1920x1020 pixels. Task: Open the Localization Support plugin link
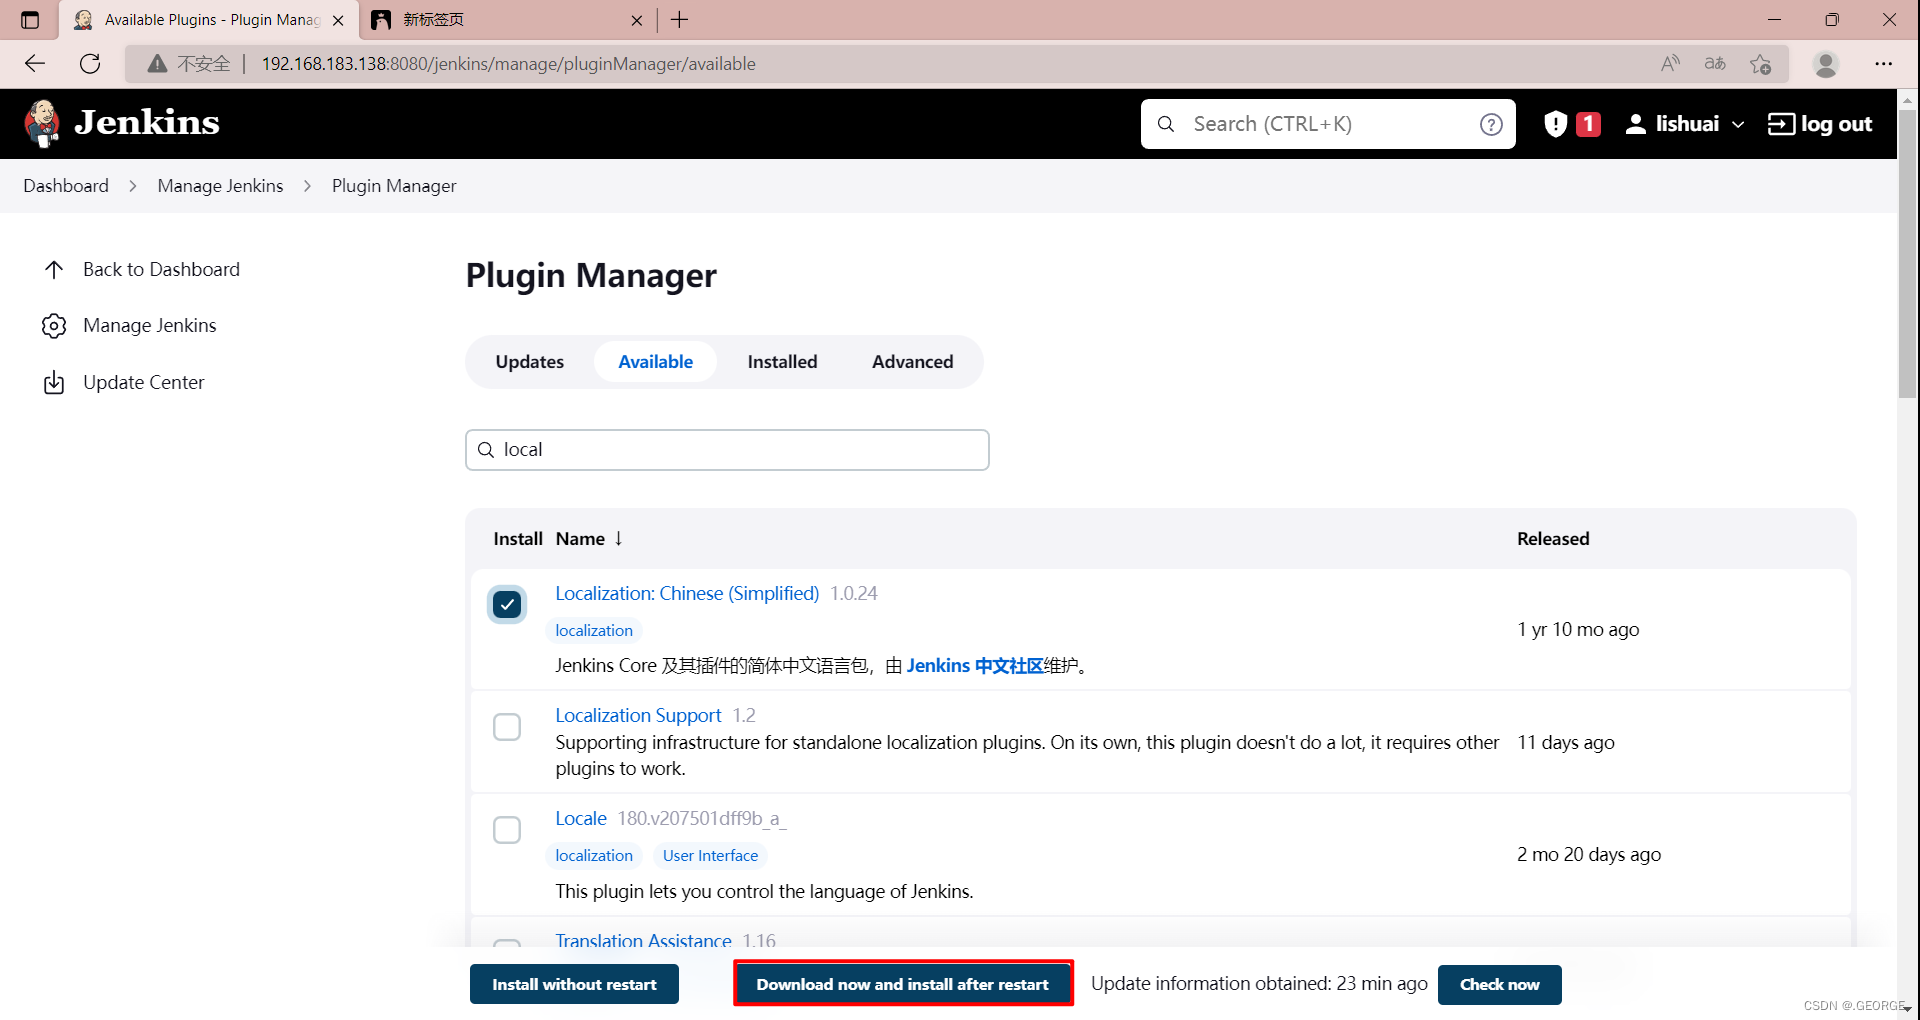pos(638,715)
